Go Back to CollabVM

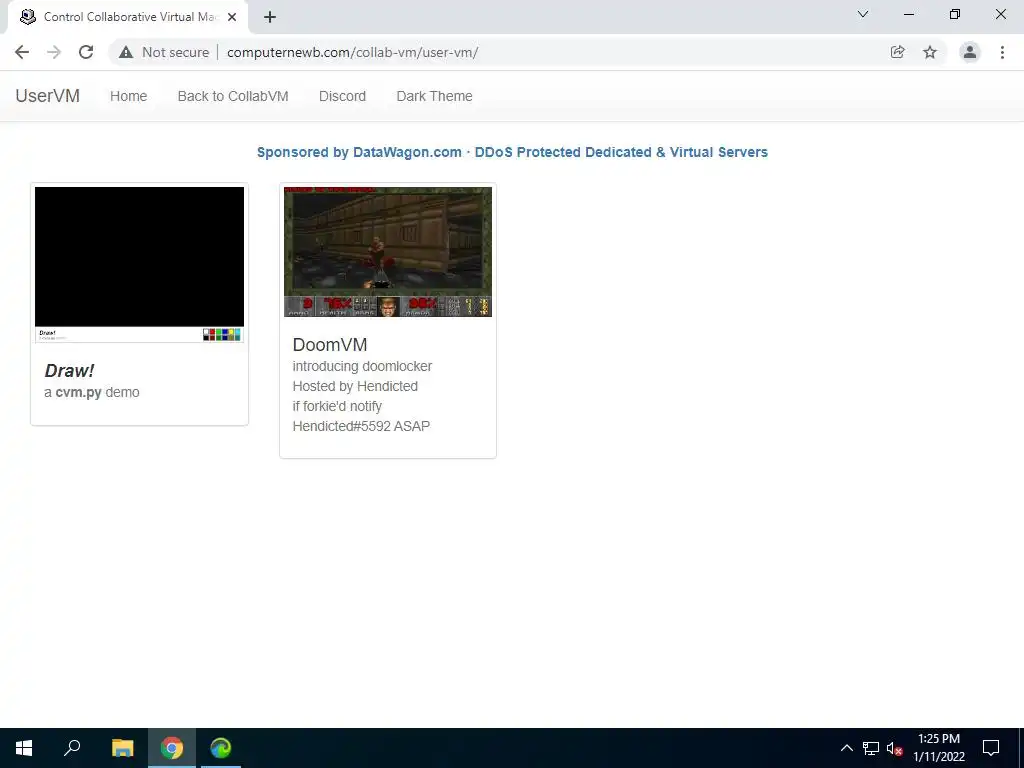point(233,96)
